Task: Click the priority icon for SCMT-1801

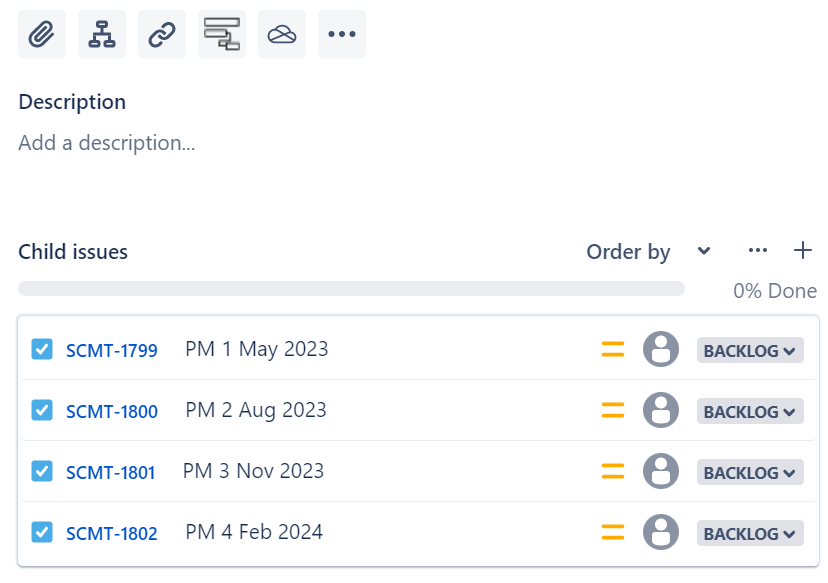Action: [x=613, y=471]
